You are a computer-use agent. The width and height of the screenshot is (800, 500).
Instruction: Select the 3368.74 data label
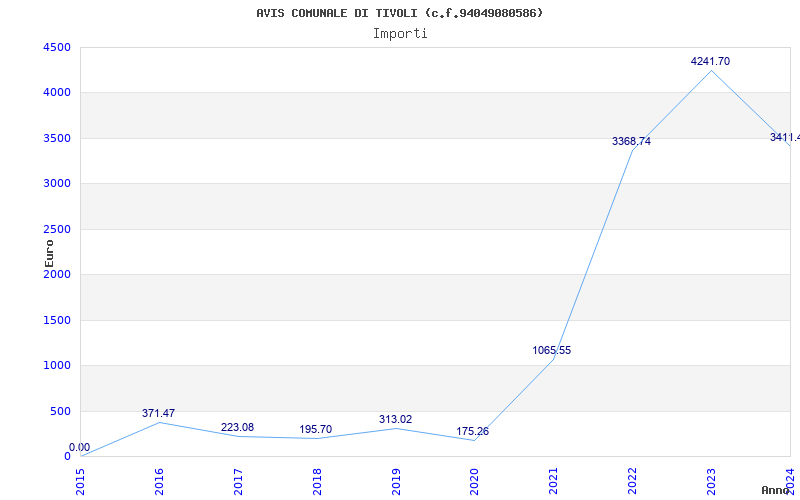[631, 141]
